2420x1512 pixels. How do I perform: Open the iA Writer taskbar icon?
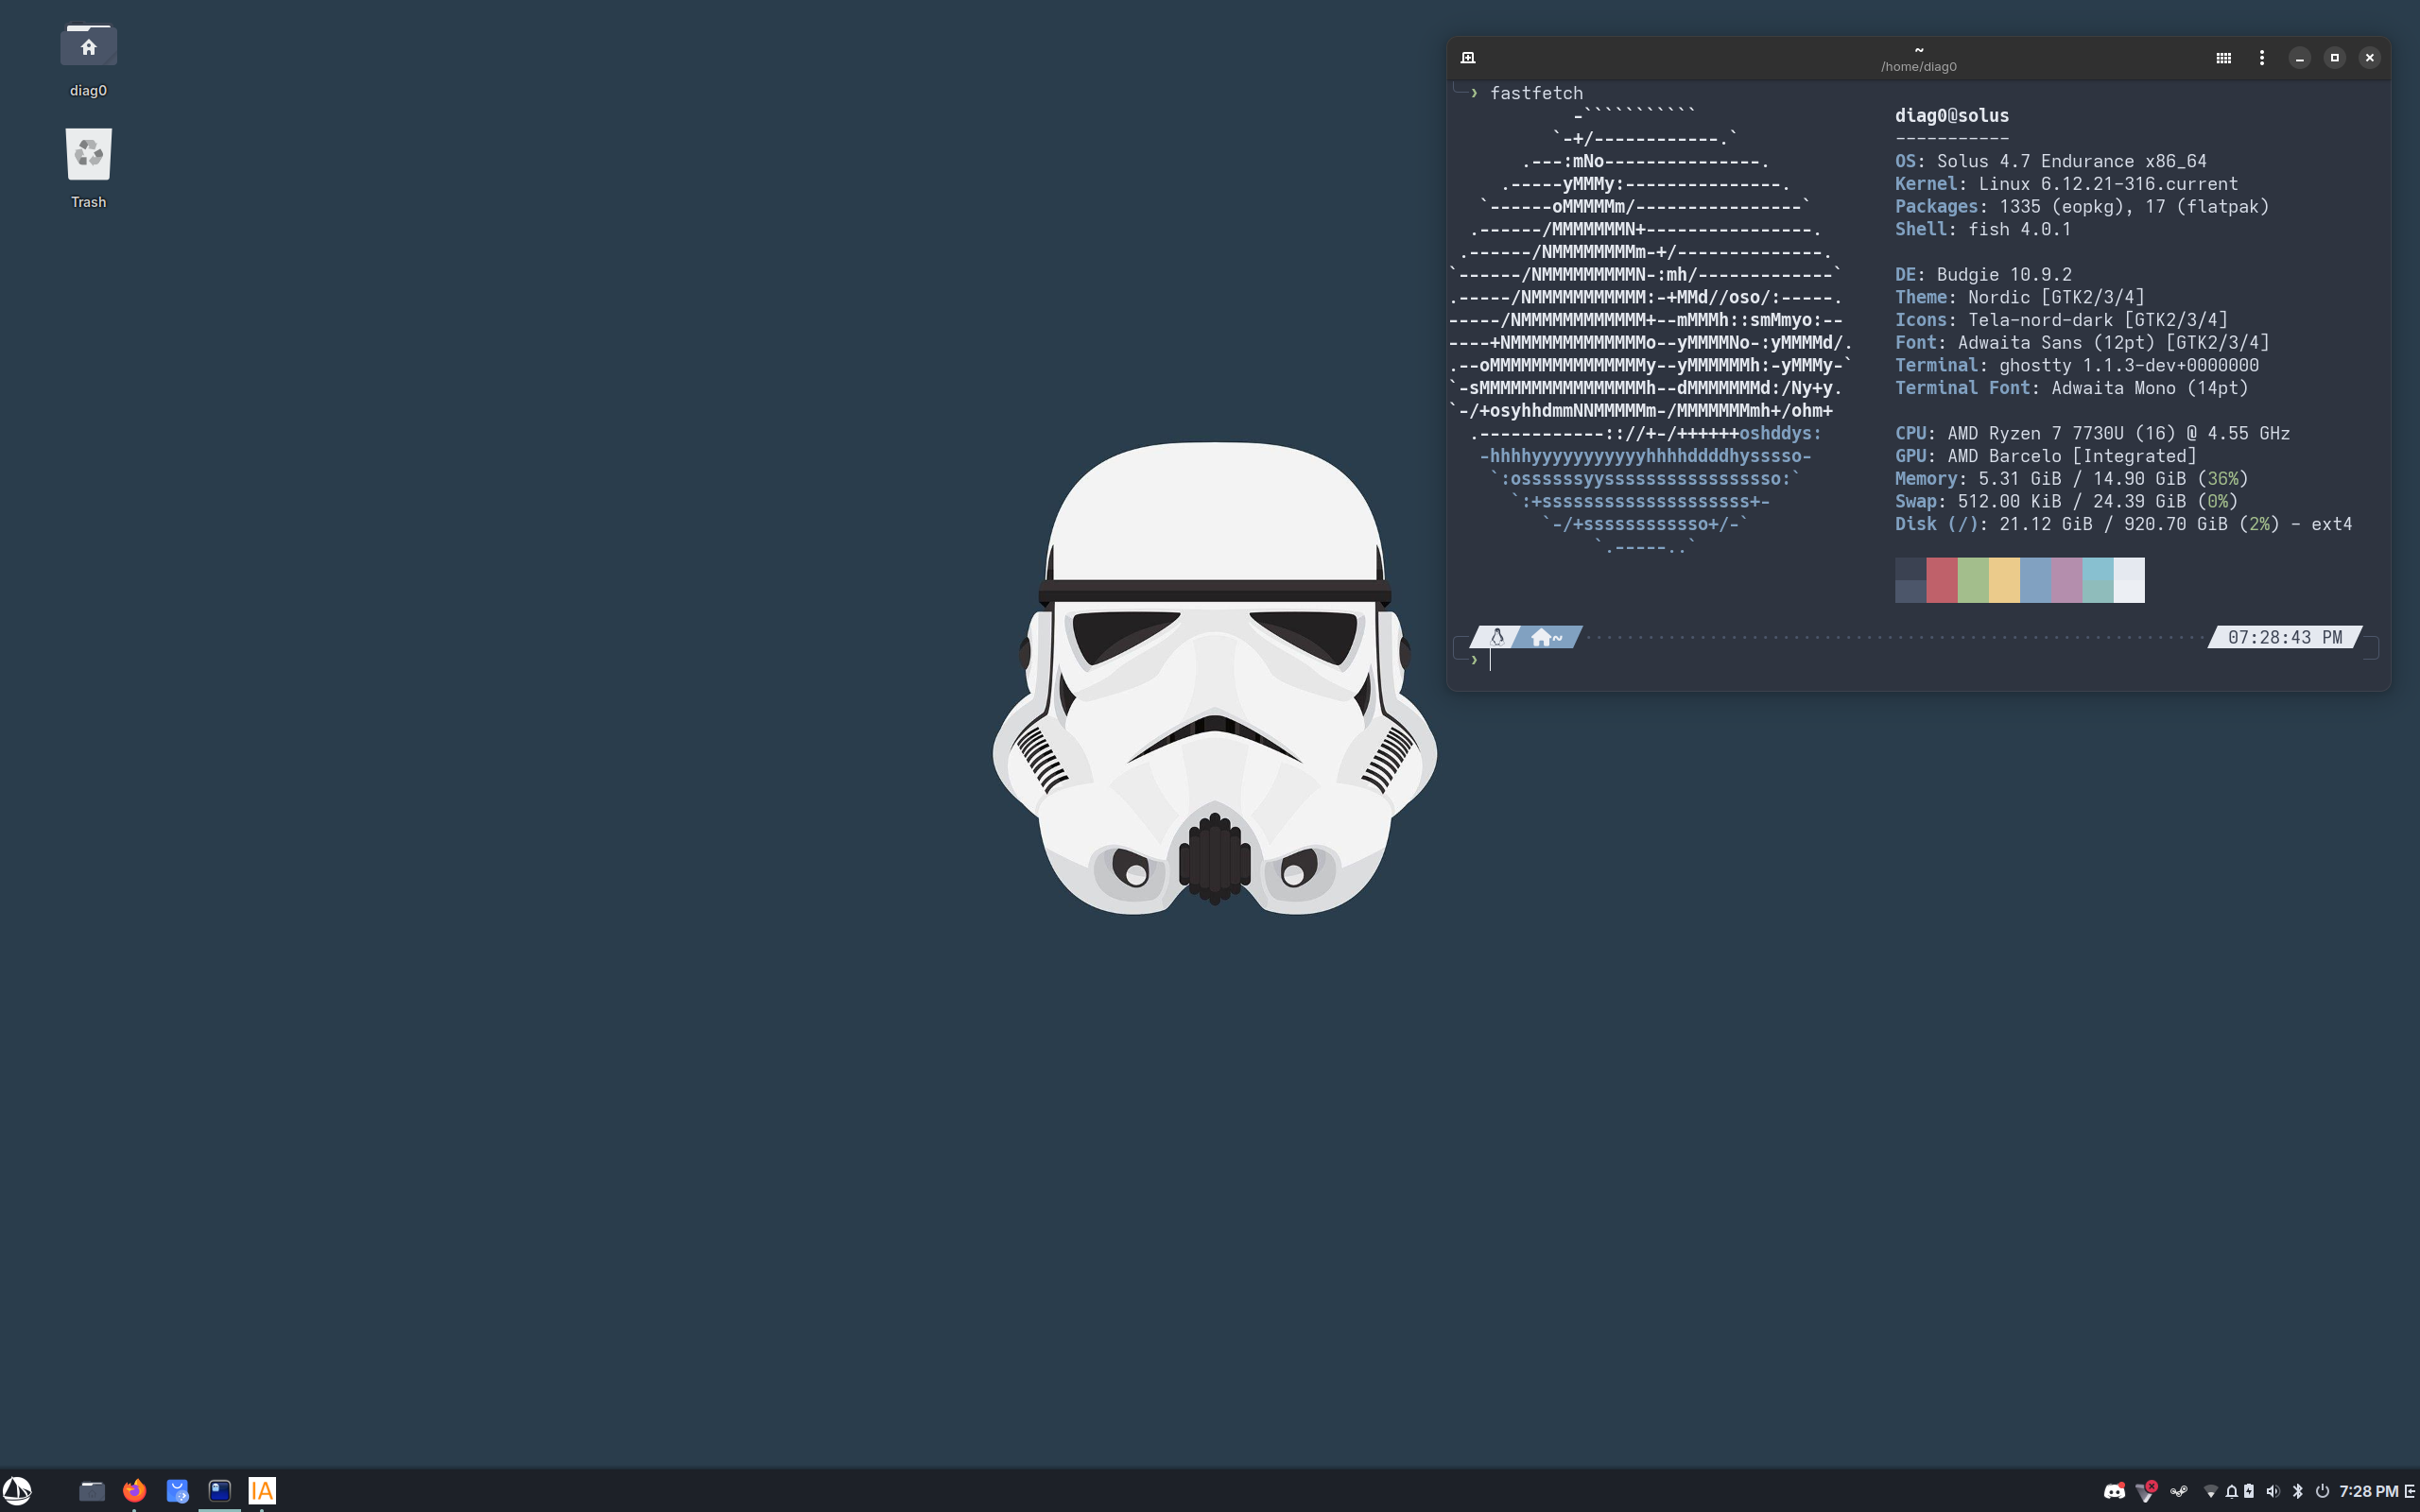point(262,1491)
